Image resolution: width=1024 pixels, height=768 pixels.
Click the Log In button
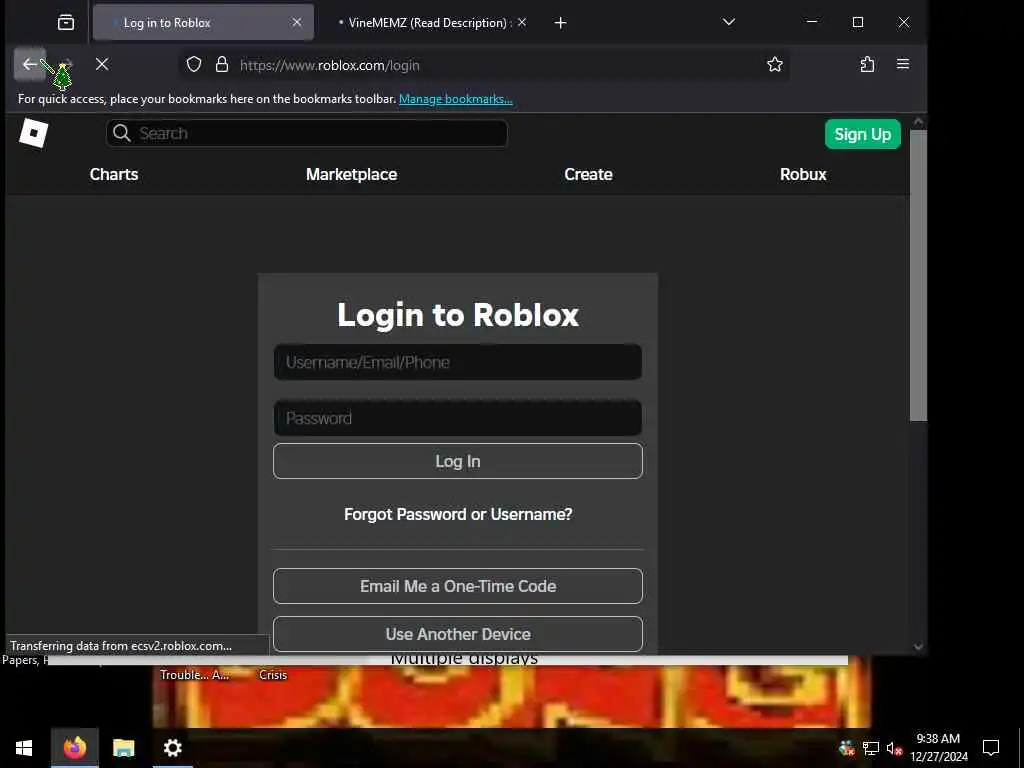tap(458, 461)
